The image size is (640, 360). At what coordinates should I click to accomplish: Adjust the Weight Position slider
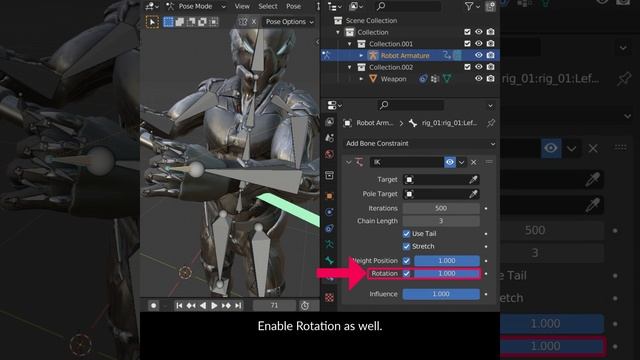click(447, 260)
